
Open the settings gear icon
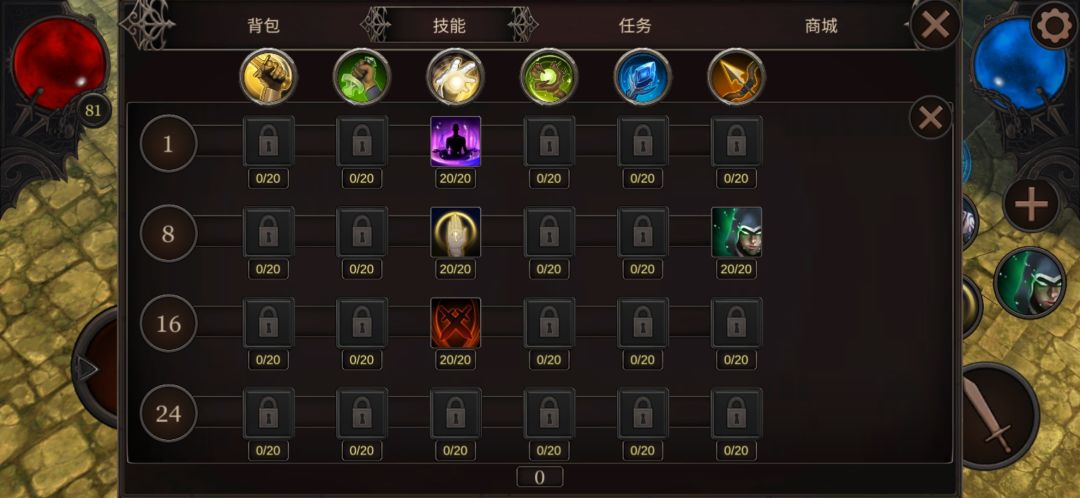[1055, 25]
